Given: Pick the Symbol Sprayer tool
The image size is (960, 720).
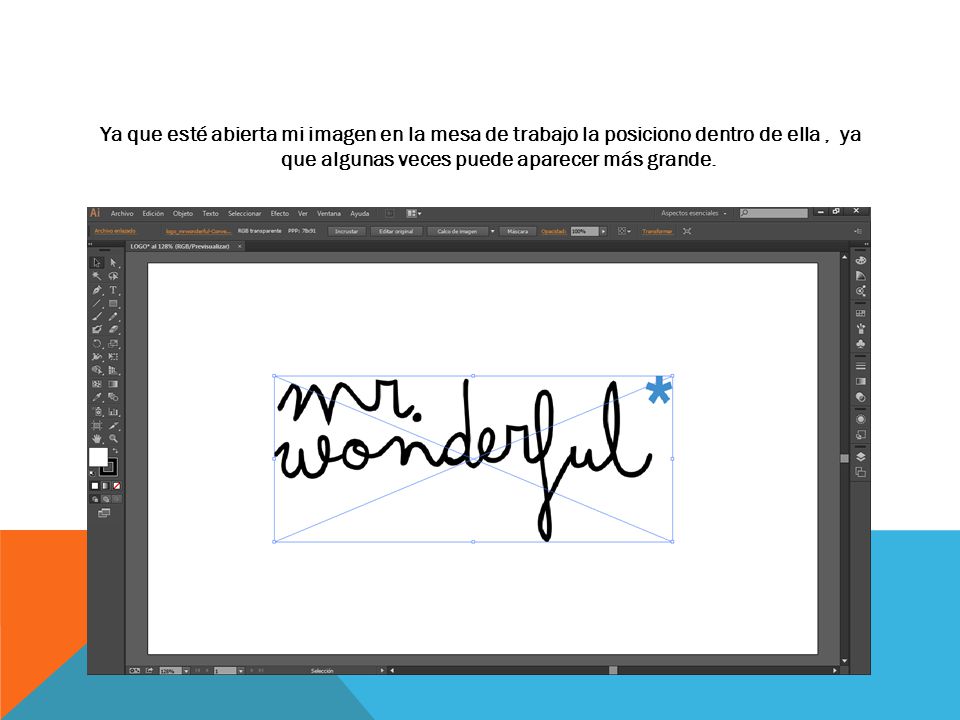Looking at the screenshot, I should pyautogui.click(x=97, y=411).
